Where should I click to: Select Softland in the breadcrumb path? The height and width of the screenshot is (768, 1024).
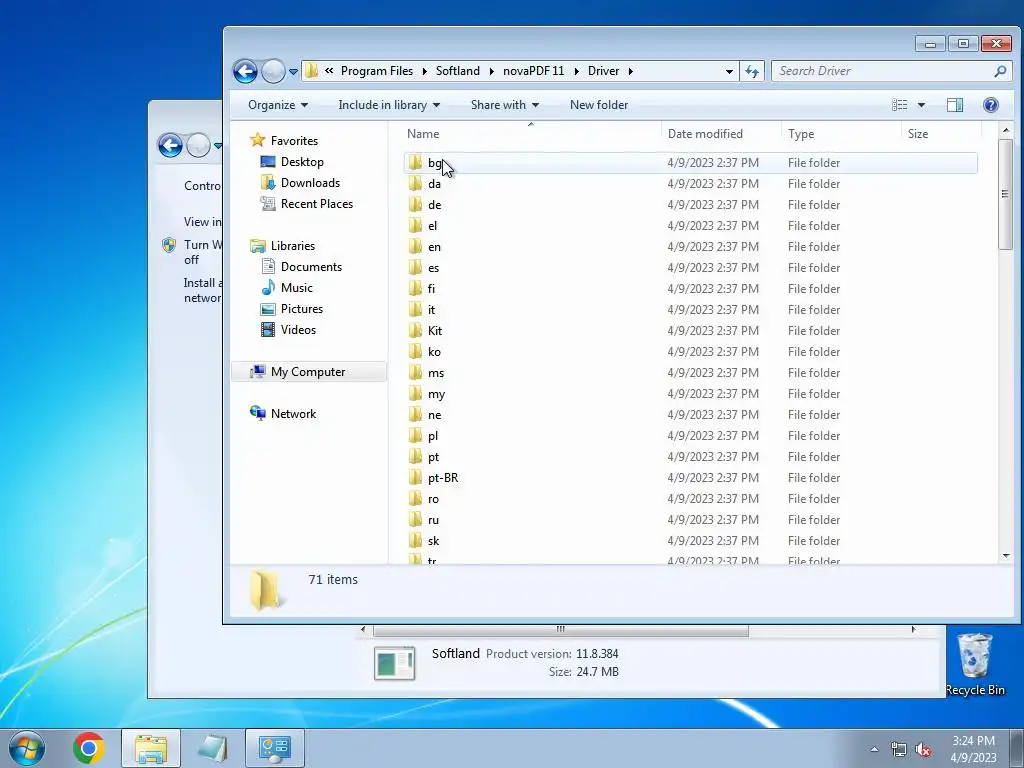[458, 71]
